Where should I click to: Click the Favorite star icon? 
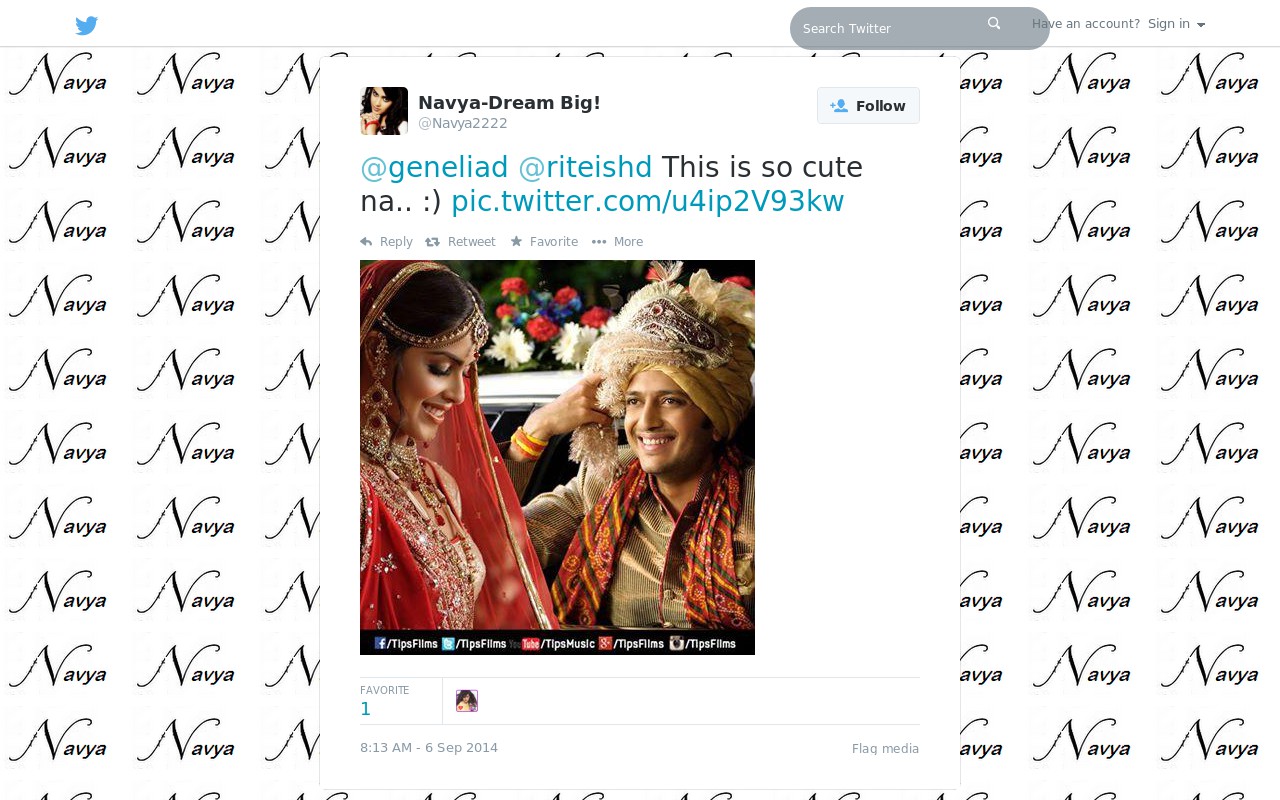(x=516, y=241)
